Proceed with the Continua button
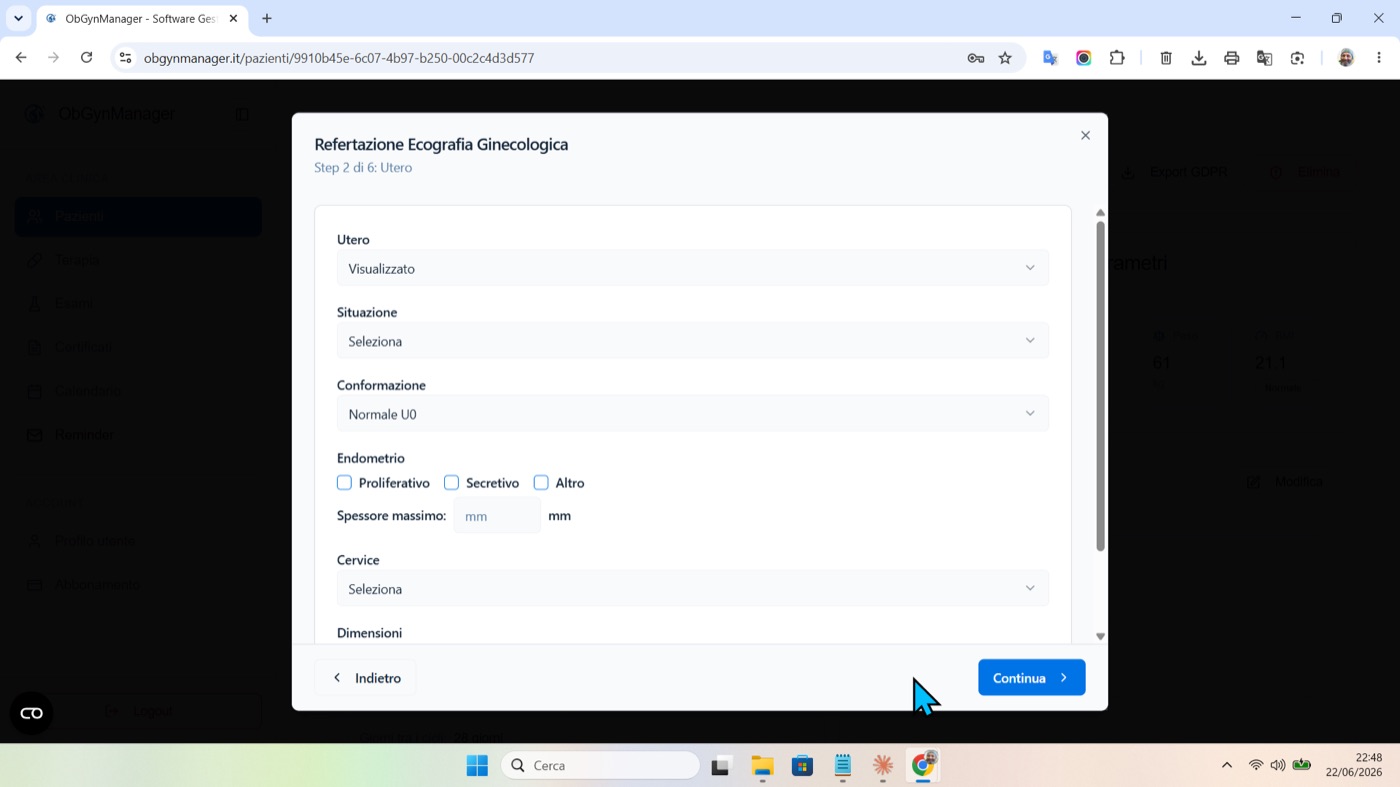1400x787 pixels. click(1031, 678)
